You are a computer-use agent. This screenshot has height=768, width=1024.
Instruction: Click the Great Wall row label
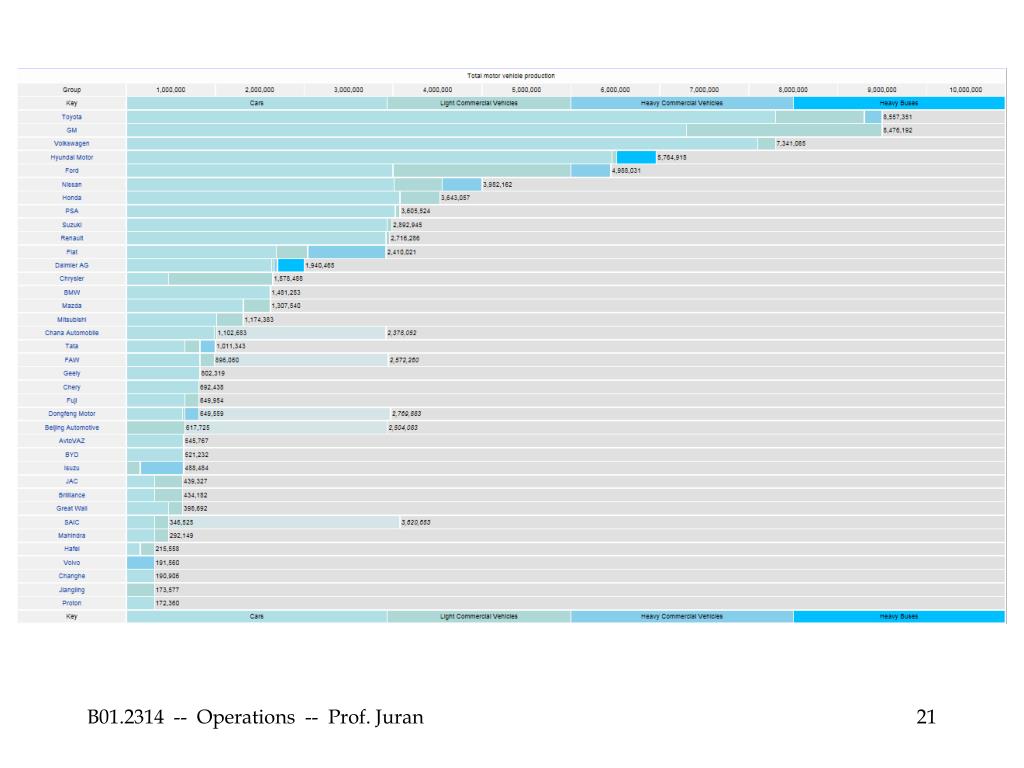[72, 509]
